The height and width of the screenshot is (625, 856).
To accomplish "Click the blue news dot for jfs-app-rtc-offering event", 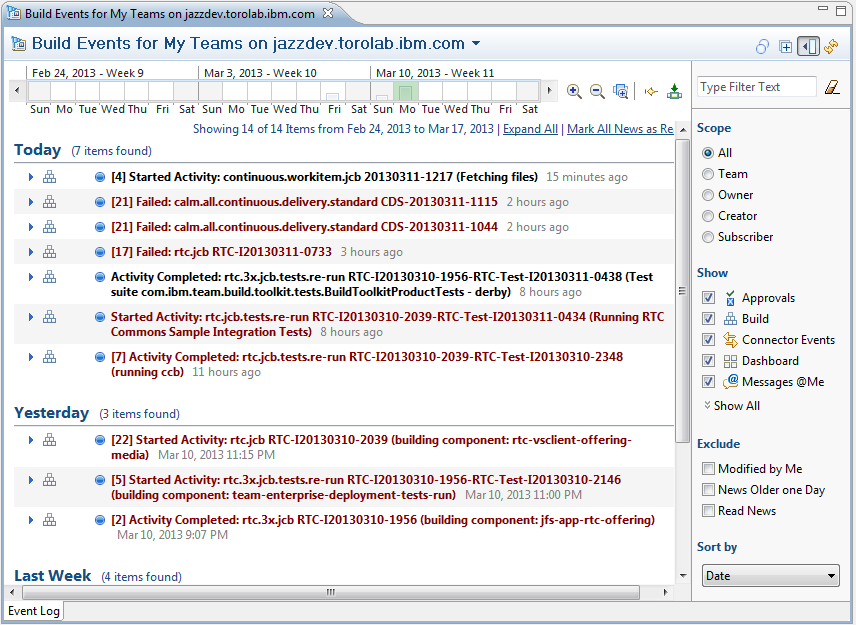I will pos(100,520).
